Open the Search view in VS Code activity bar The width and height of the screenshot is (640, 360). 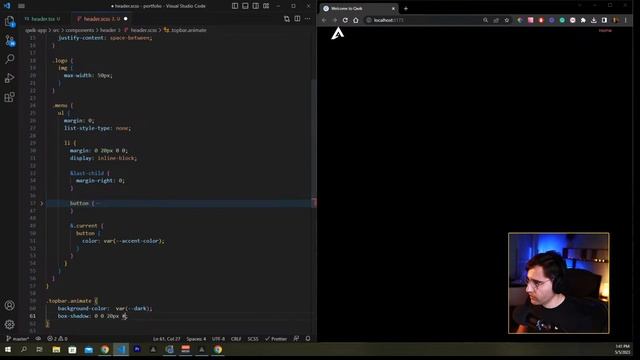click(x=9, y=59)
